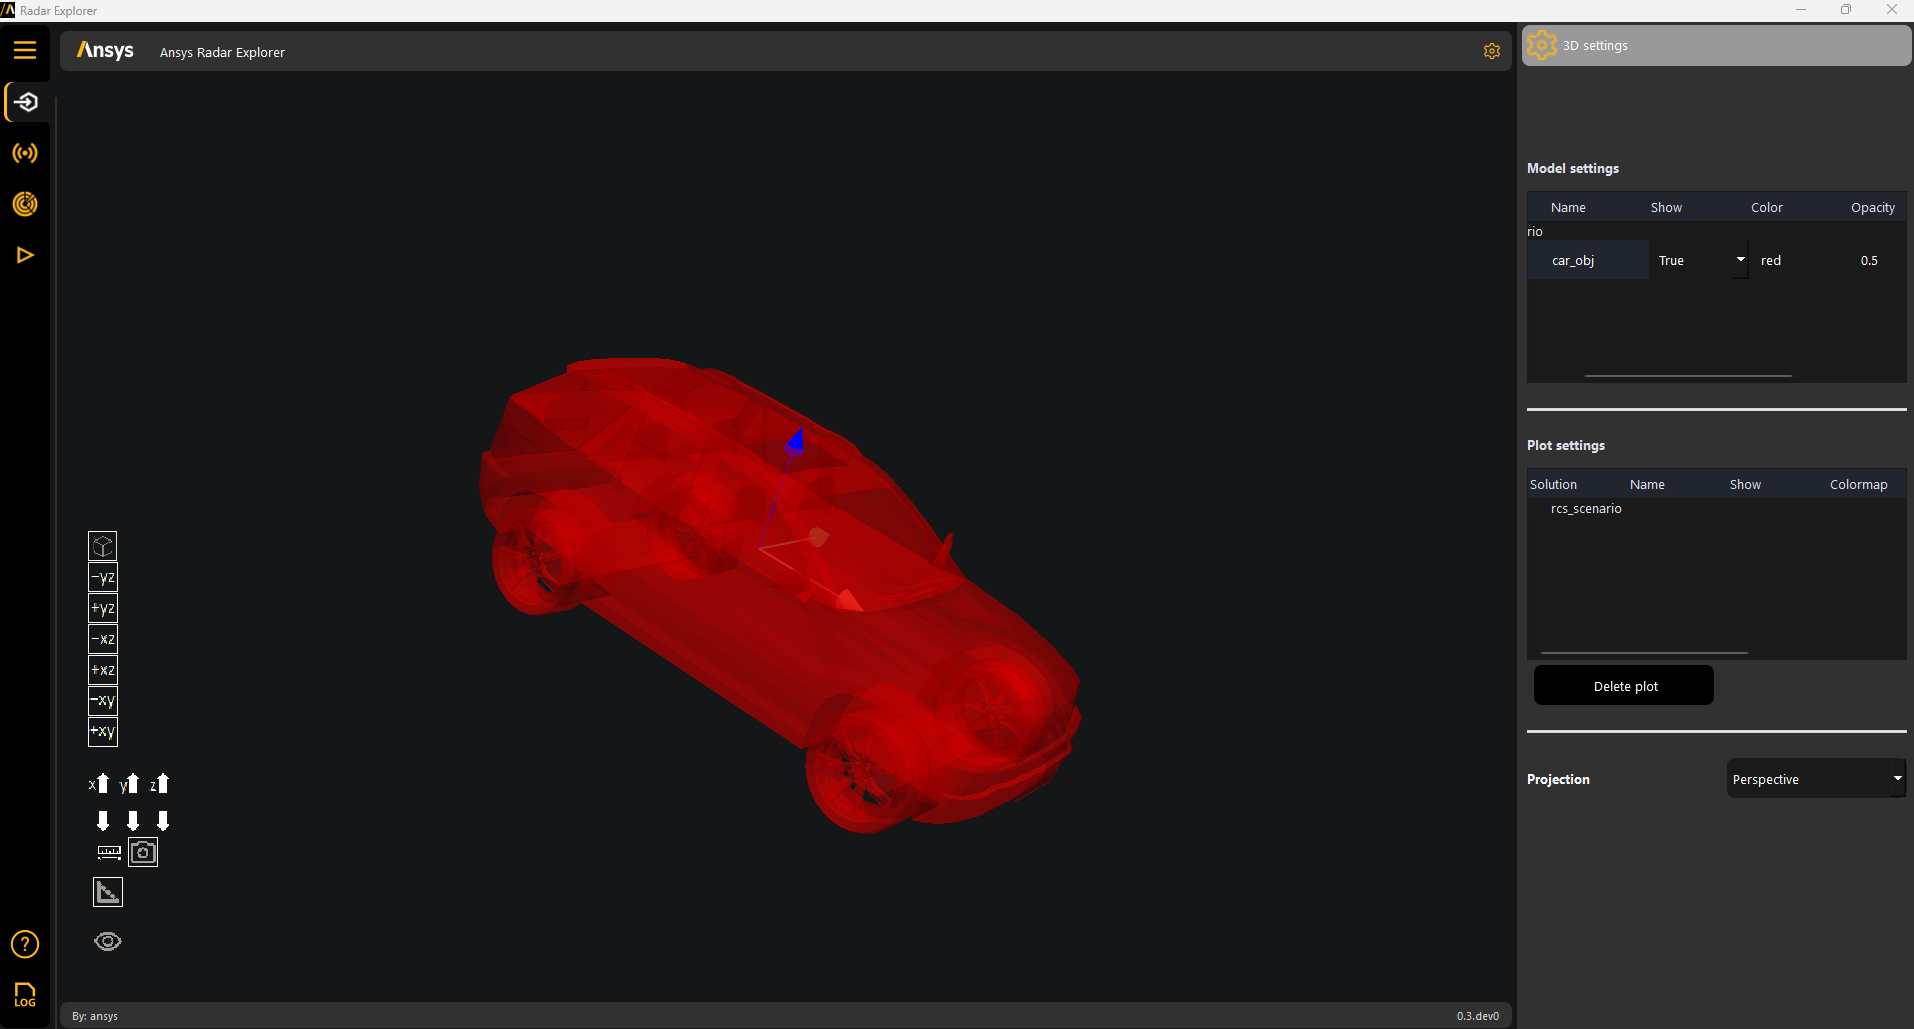Take a screenshot with camera icon

coord(143,852)
